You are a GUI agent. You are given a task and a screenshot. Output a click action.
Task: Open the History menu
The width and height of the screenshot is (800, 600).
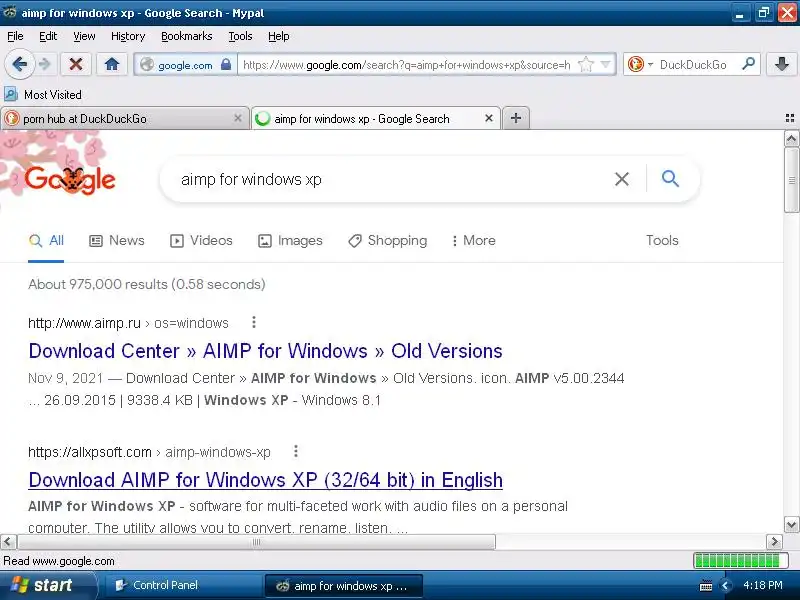(x=128, y=36)
